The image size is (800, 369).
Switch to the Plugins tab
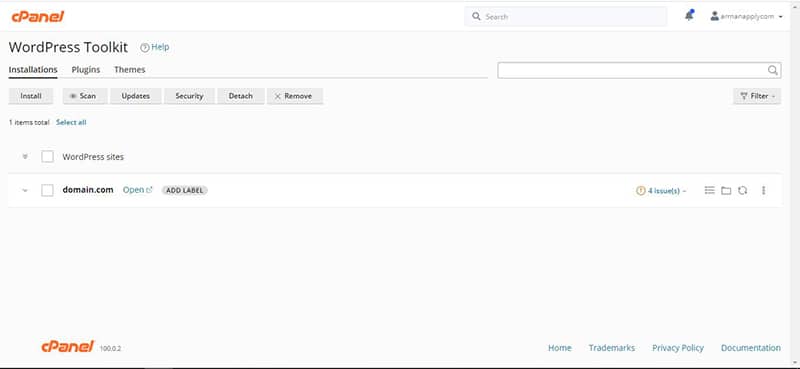click(x=86, y=69)
